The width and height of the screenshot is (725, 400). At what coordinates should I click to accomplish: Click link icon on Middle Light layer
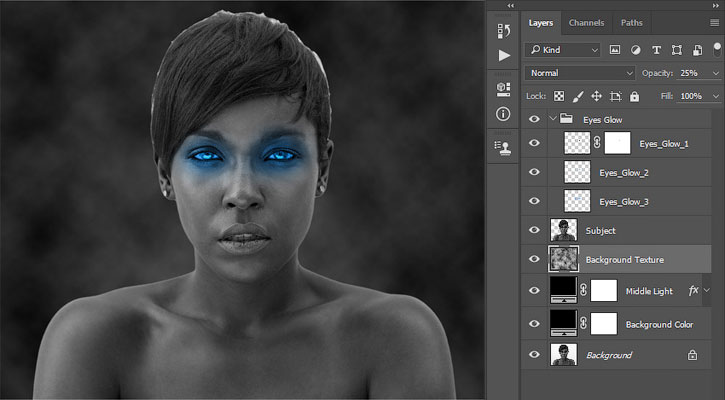(584, 290)
